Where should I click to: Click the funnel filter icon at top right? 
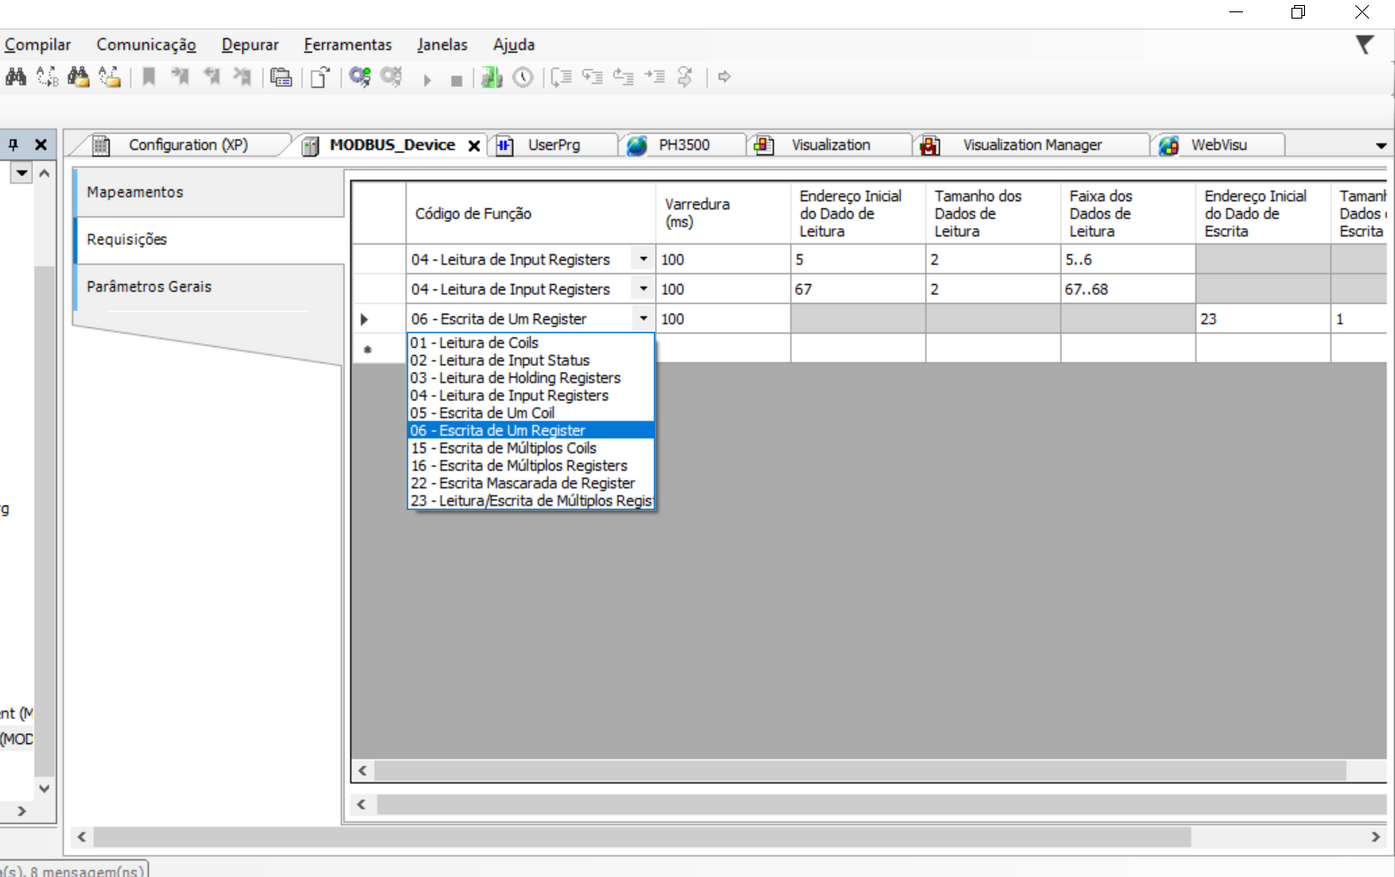click(x=1364, y=45)
